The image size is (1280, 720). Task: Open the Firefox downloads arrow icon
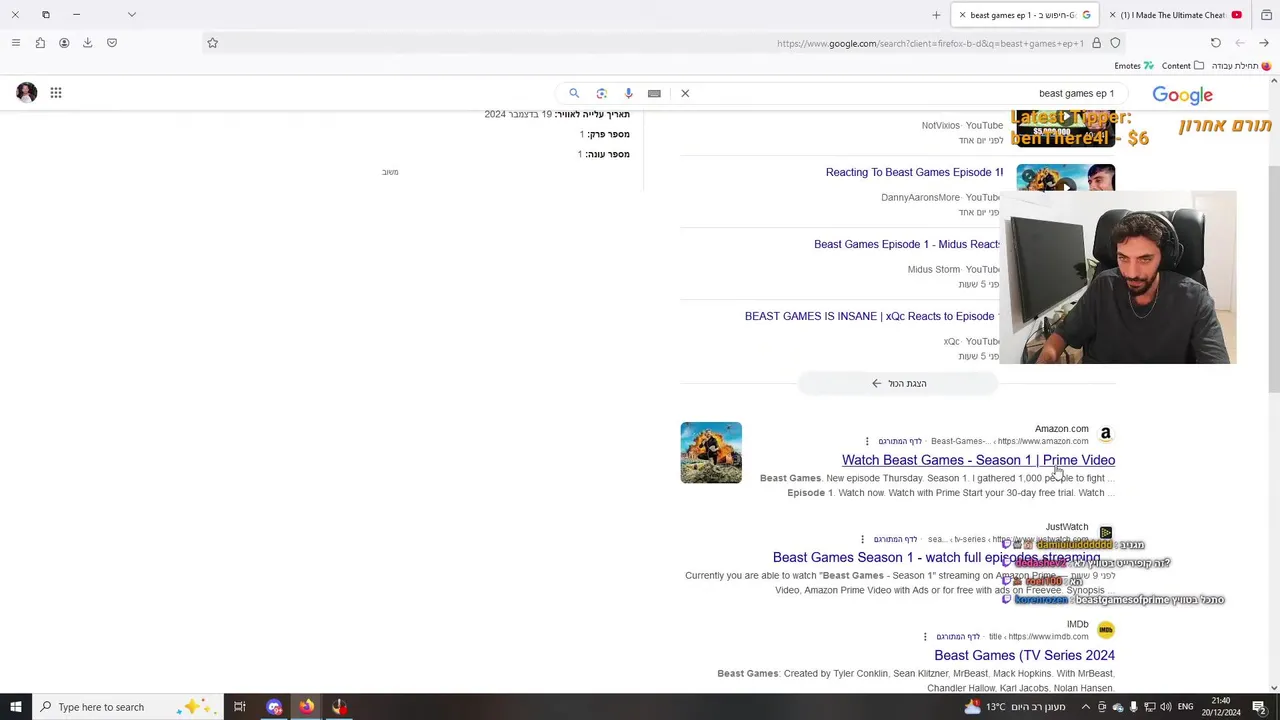coord(87,43)
